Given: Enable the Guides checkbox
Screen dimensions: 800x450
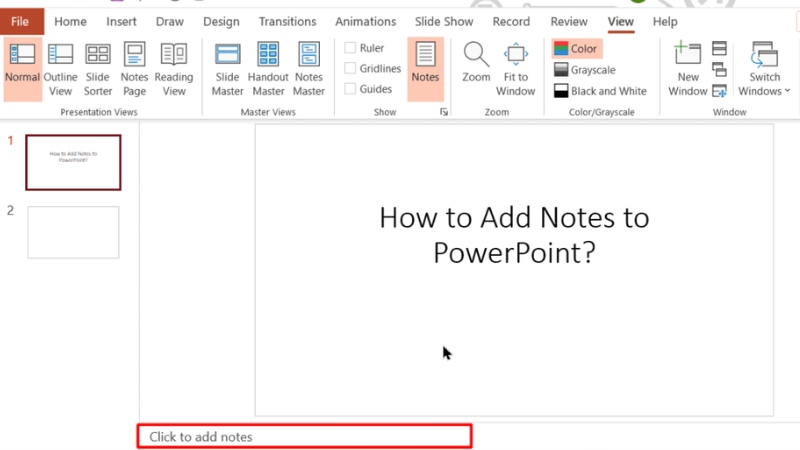Looking at the screenshot, I should tap(350, 89).
